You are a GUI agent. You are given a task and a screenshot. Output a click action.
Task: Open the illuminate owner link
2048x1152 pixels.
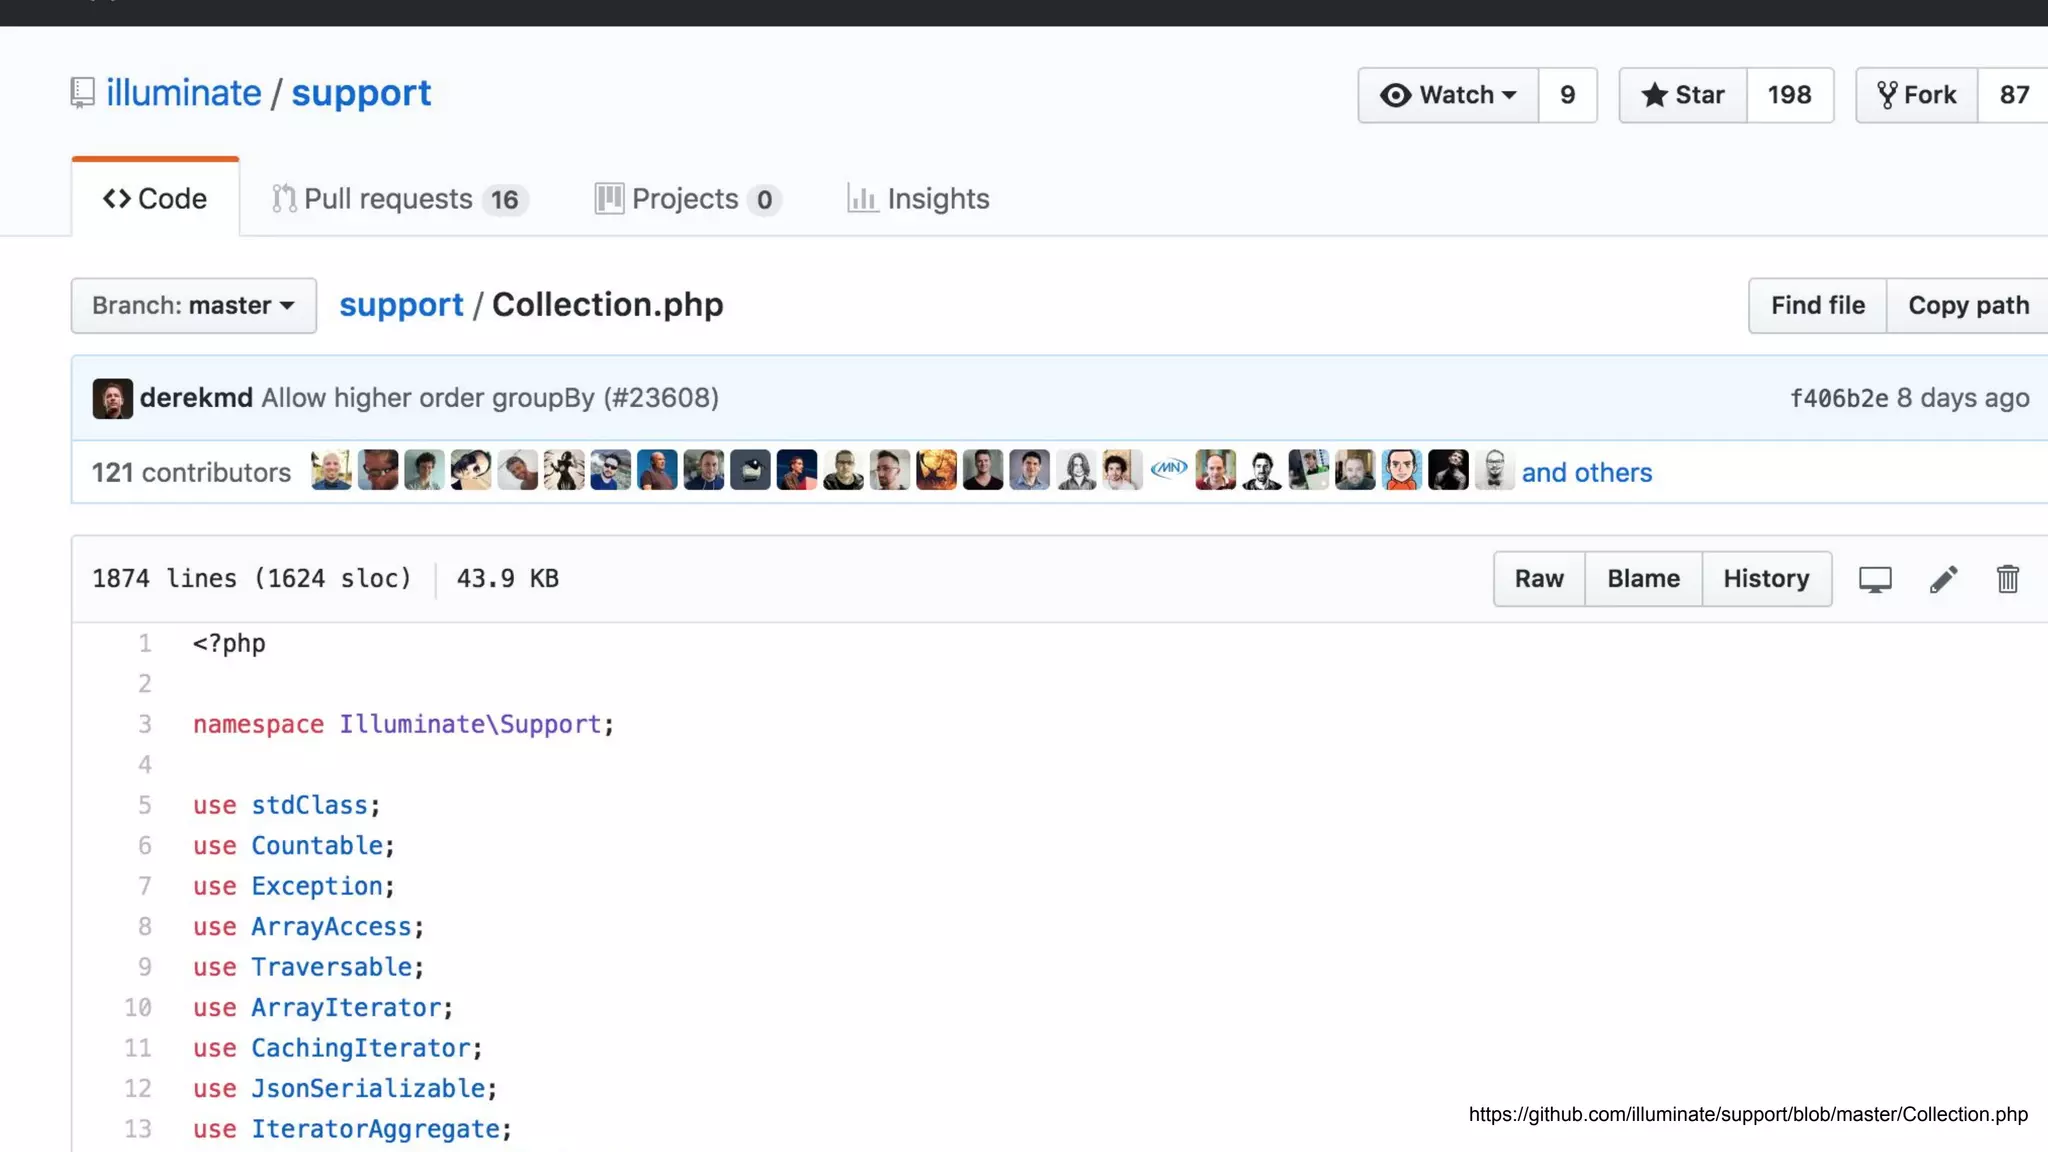(184, 93)
